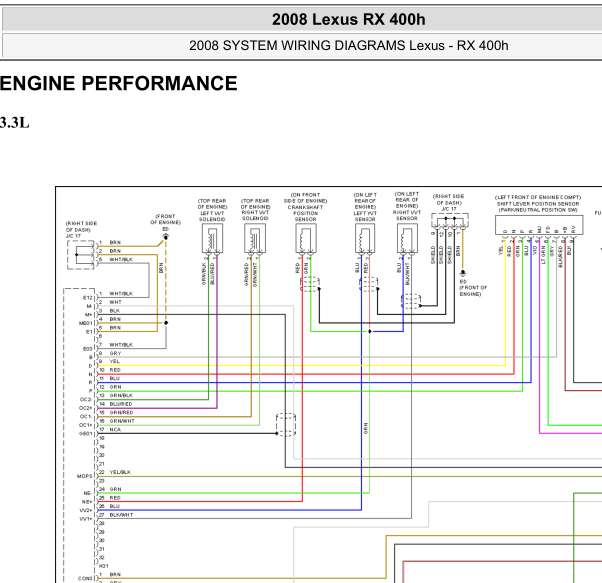Click the "BLK" wire label at pin 3
Viewport: 602px width, 583px height.
[115, 310]
